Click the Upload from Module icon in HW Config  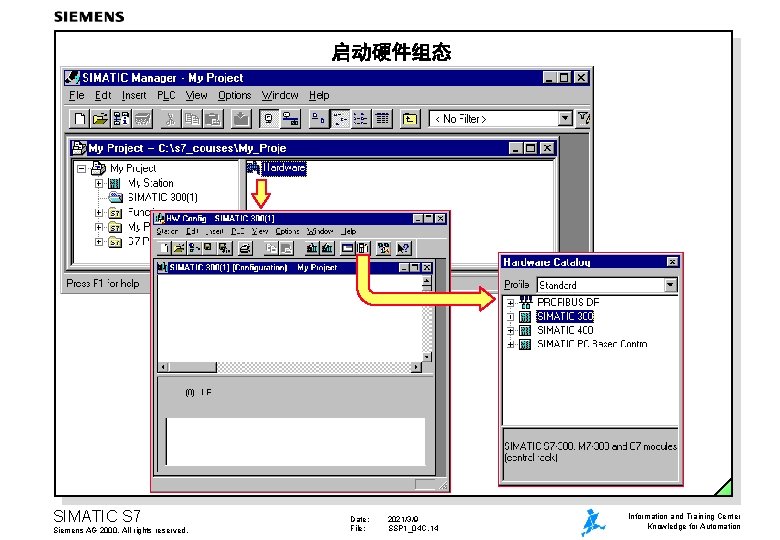[x=327, y=248]
